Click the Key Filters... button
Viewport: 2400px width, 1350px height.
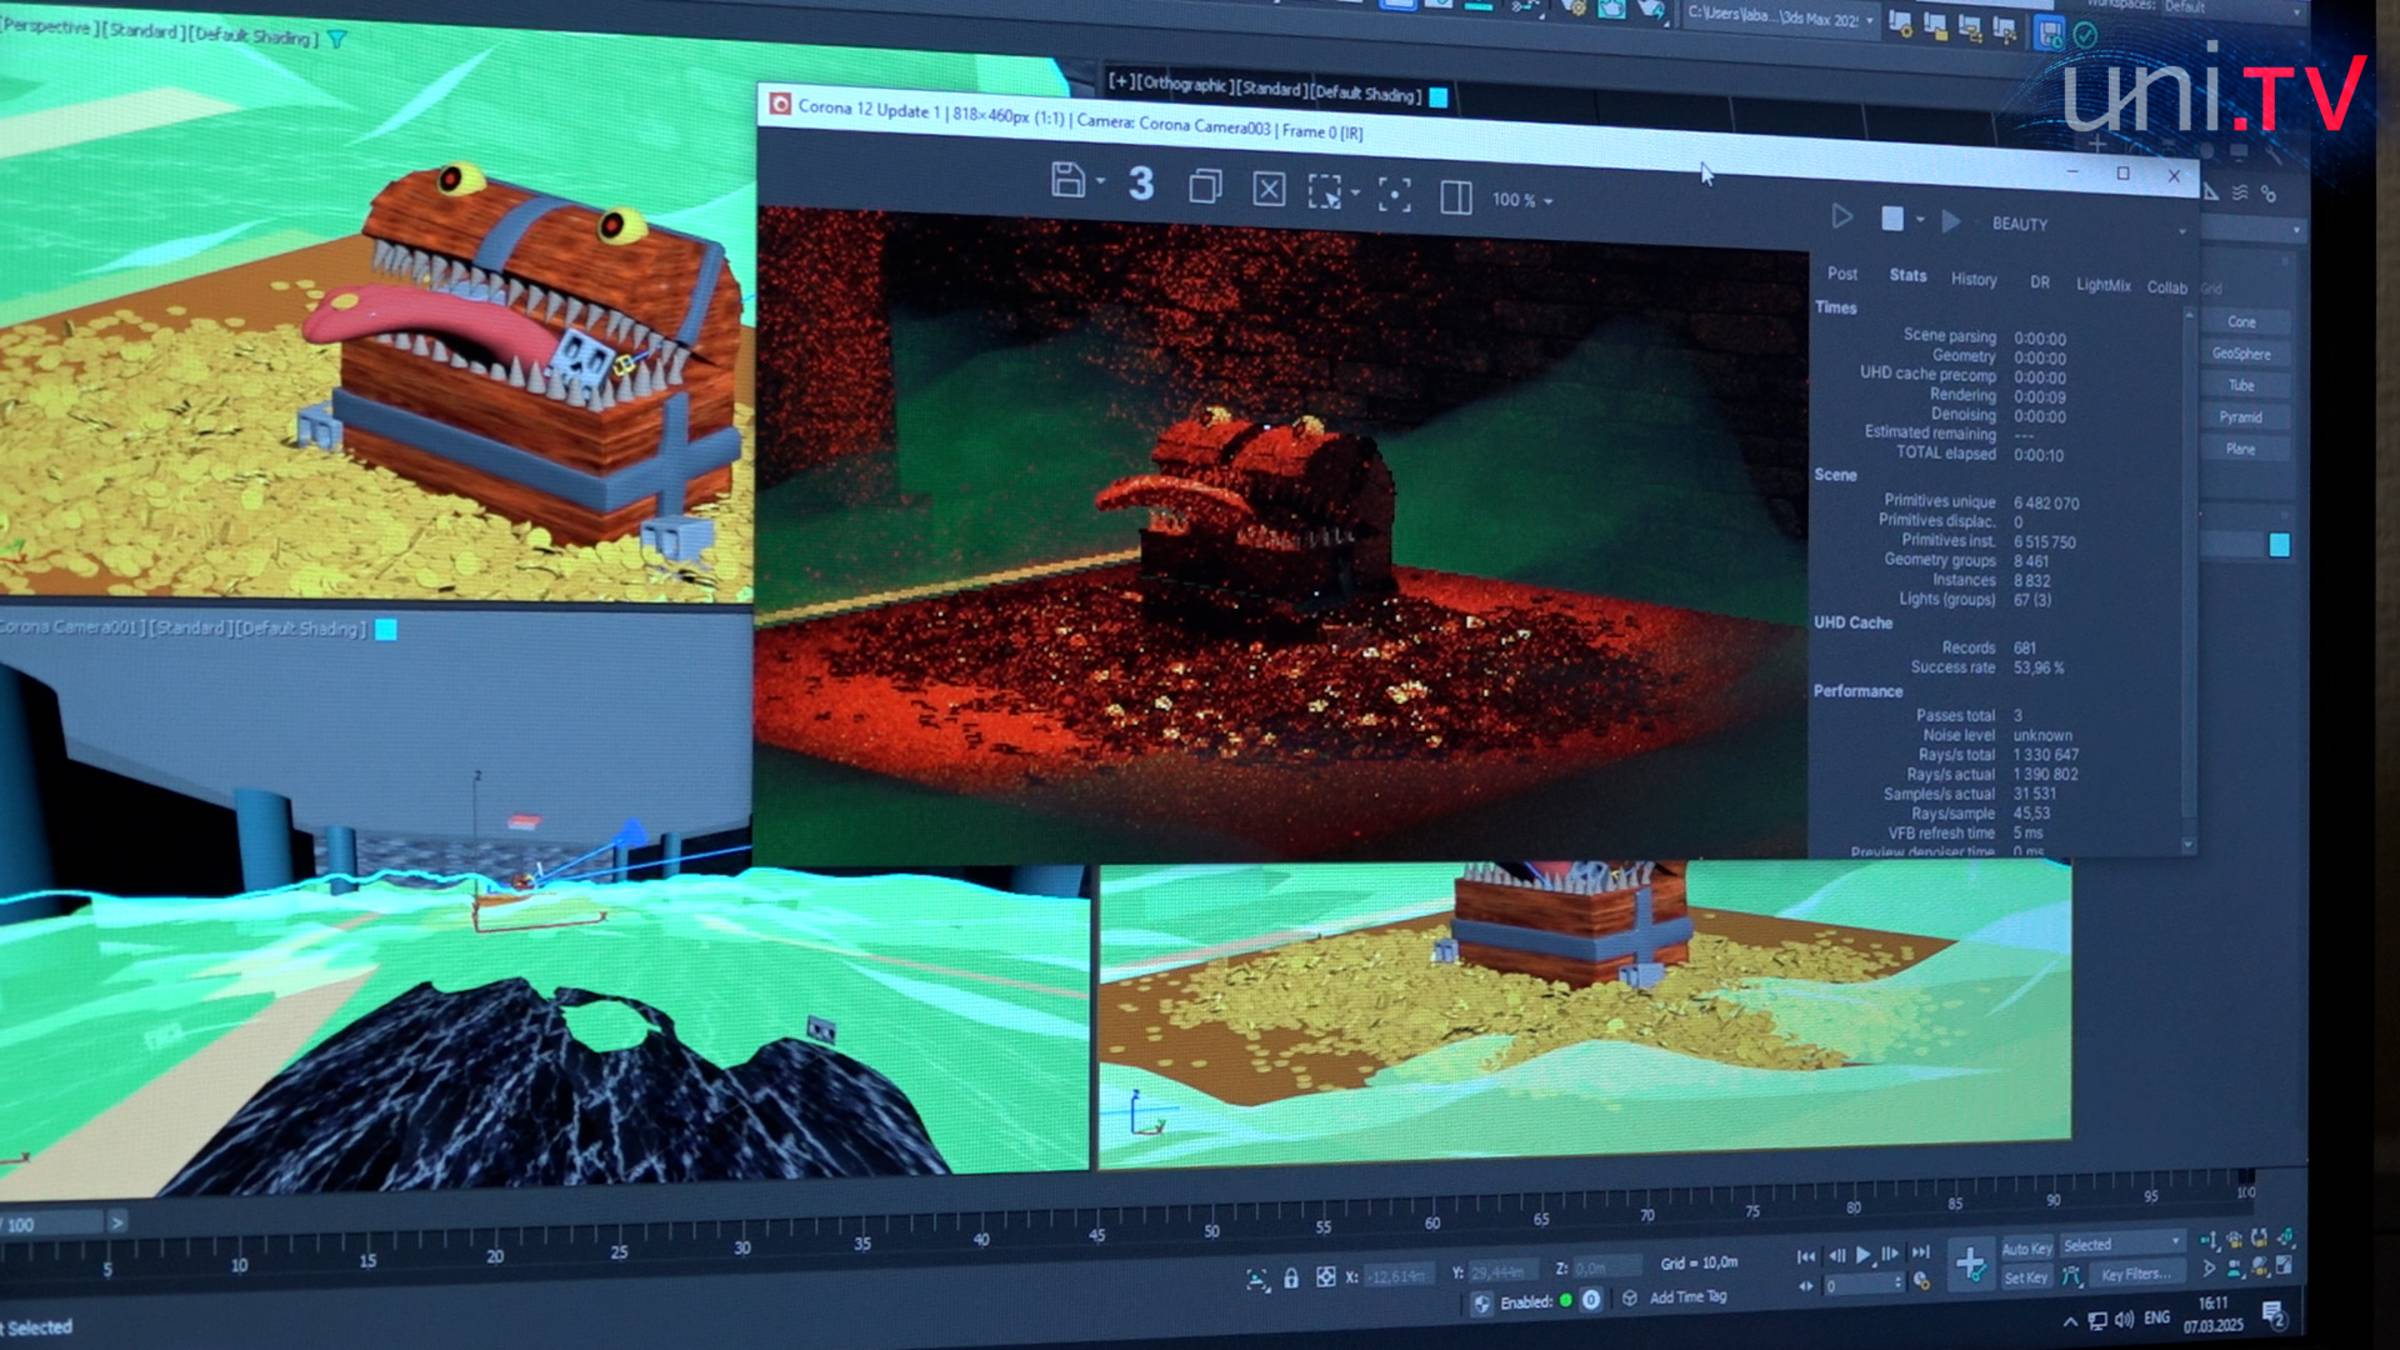[2135, 1274]
